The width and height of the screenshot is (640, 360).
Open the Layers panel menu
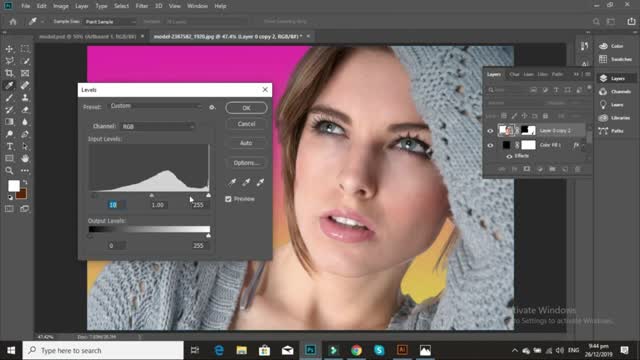click(x=588, y=74)
